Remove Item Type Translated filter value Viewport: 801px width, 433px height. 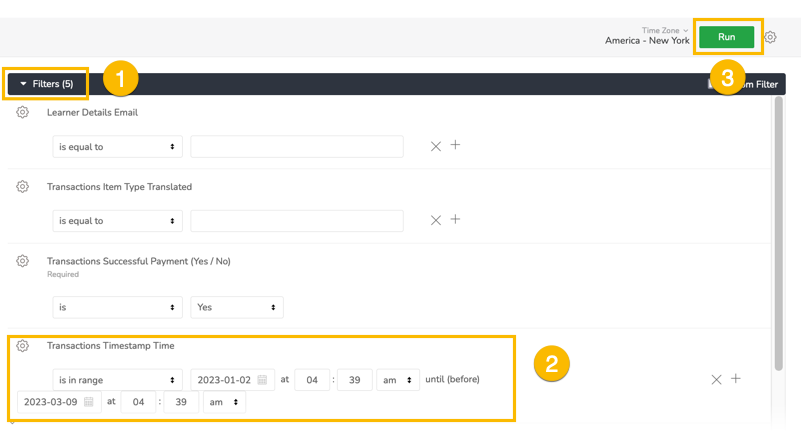pos(436,221)
